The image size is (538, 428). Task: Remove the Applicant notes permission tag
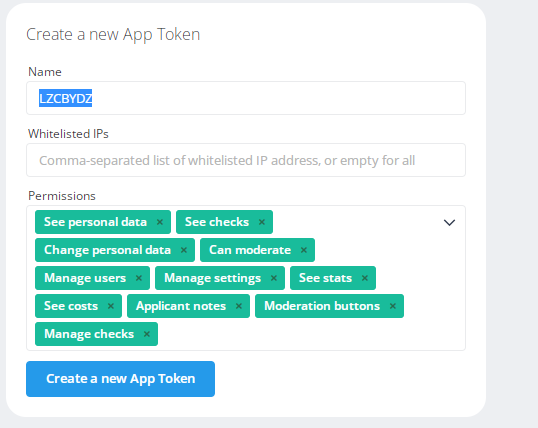[239, 306]
